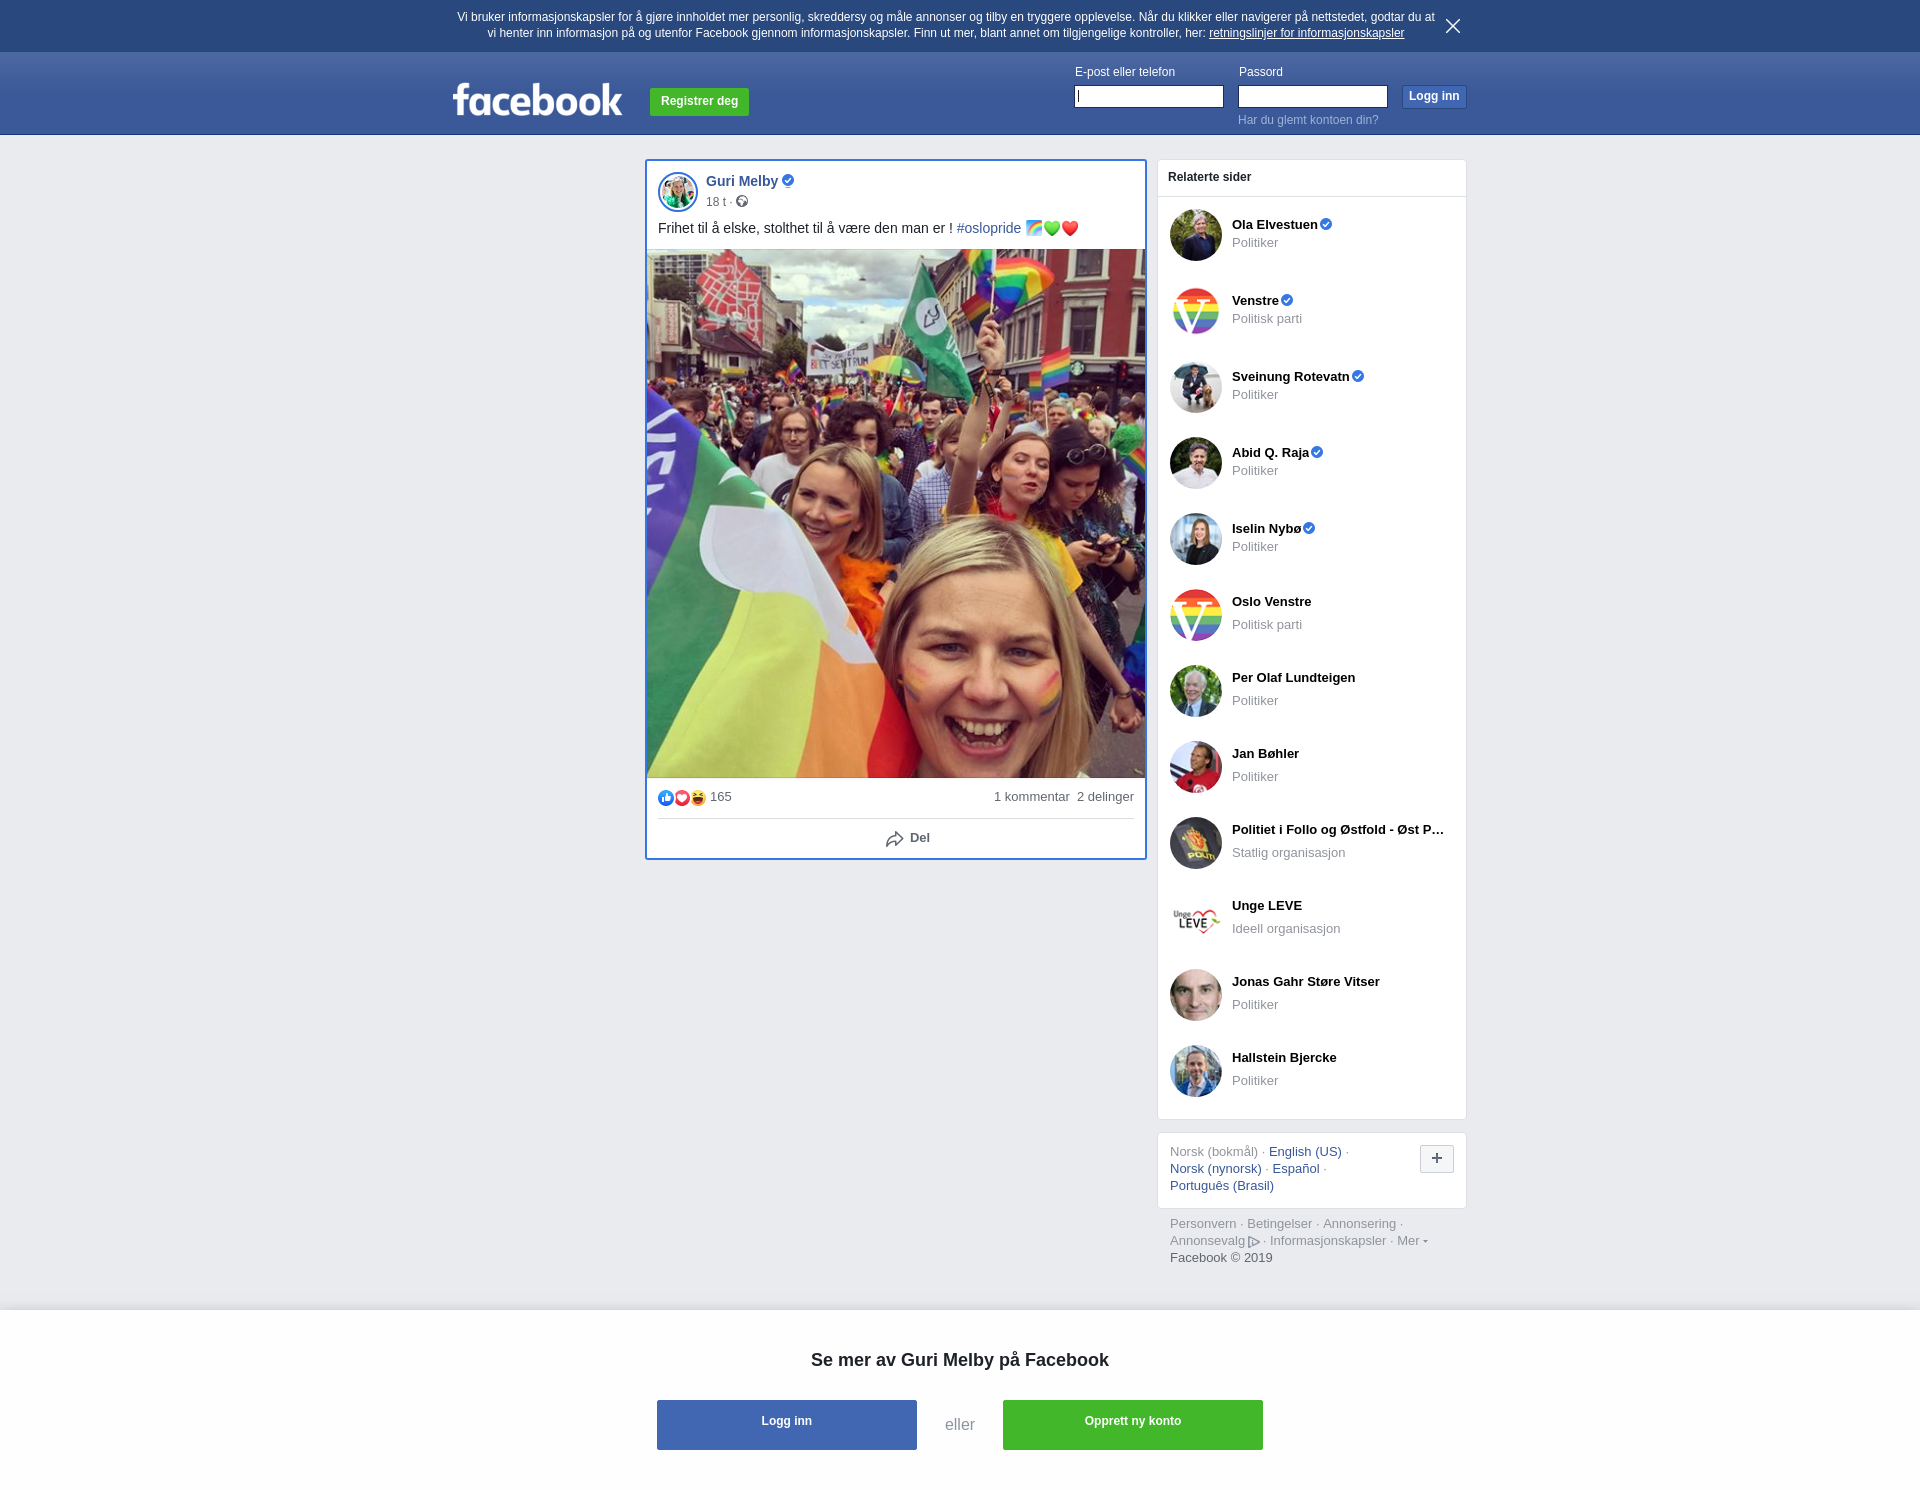The image size is (1920, 1490).
Task: Open the Informasjonskapsler footer link
Action: 1328,1241
